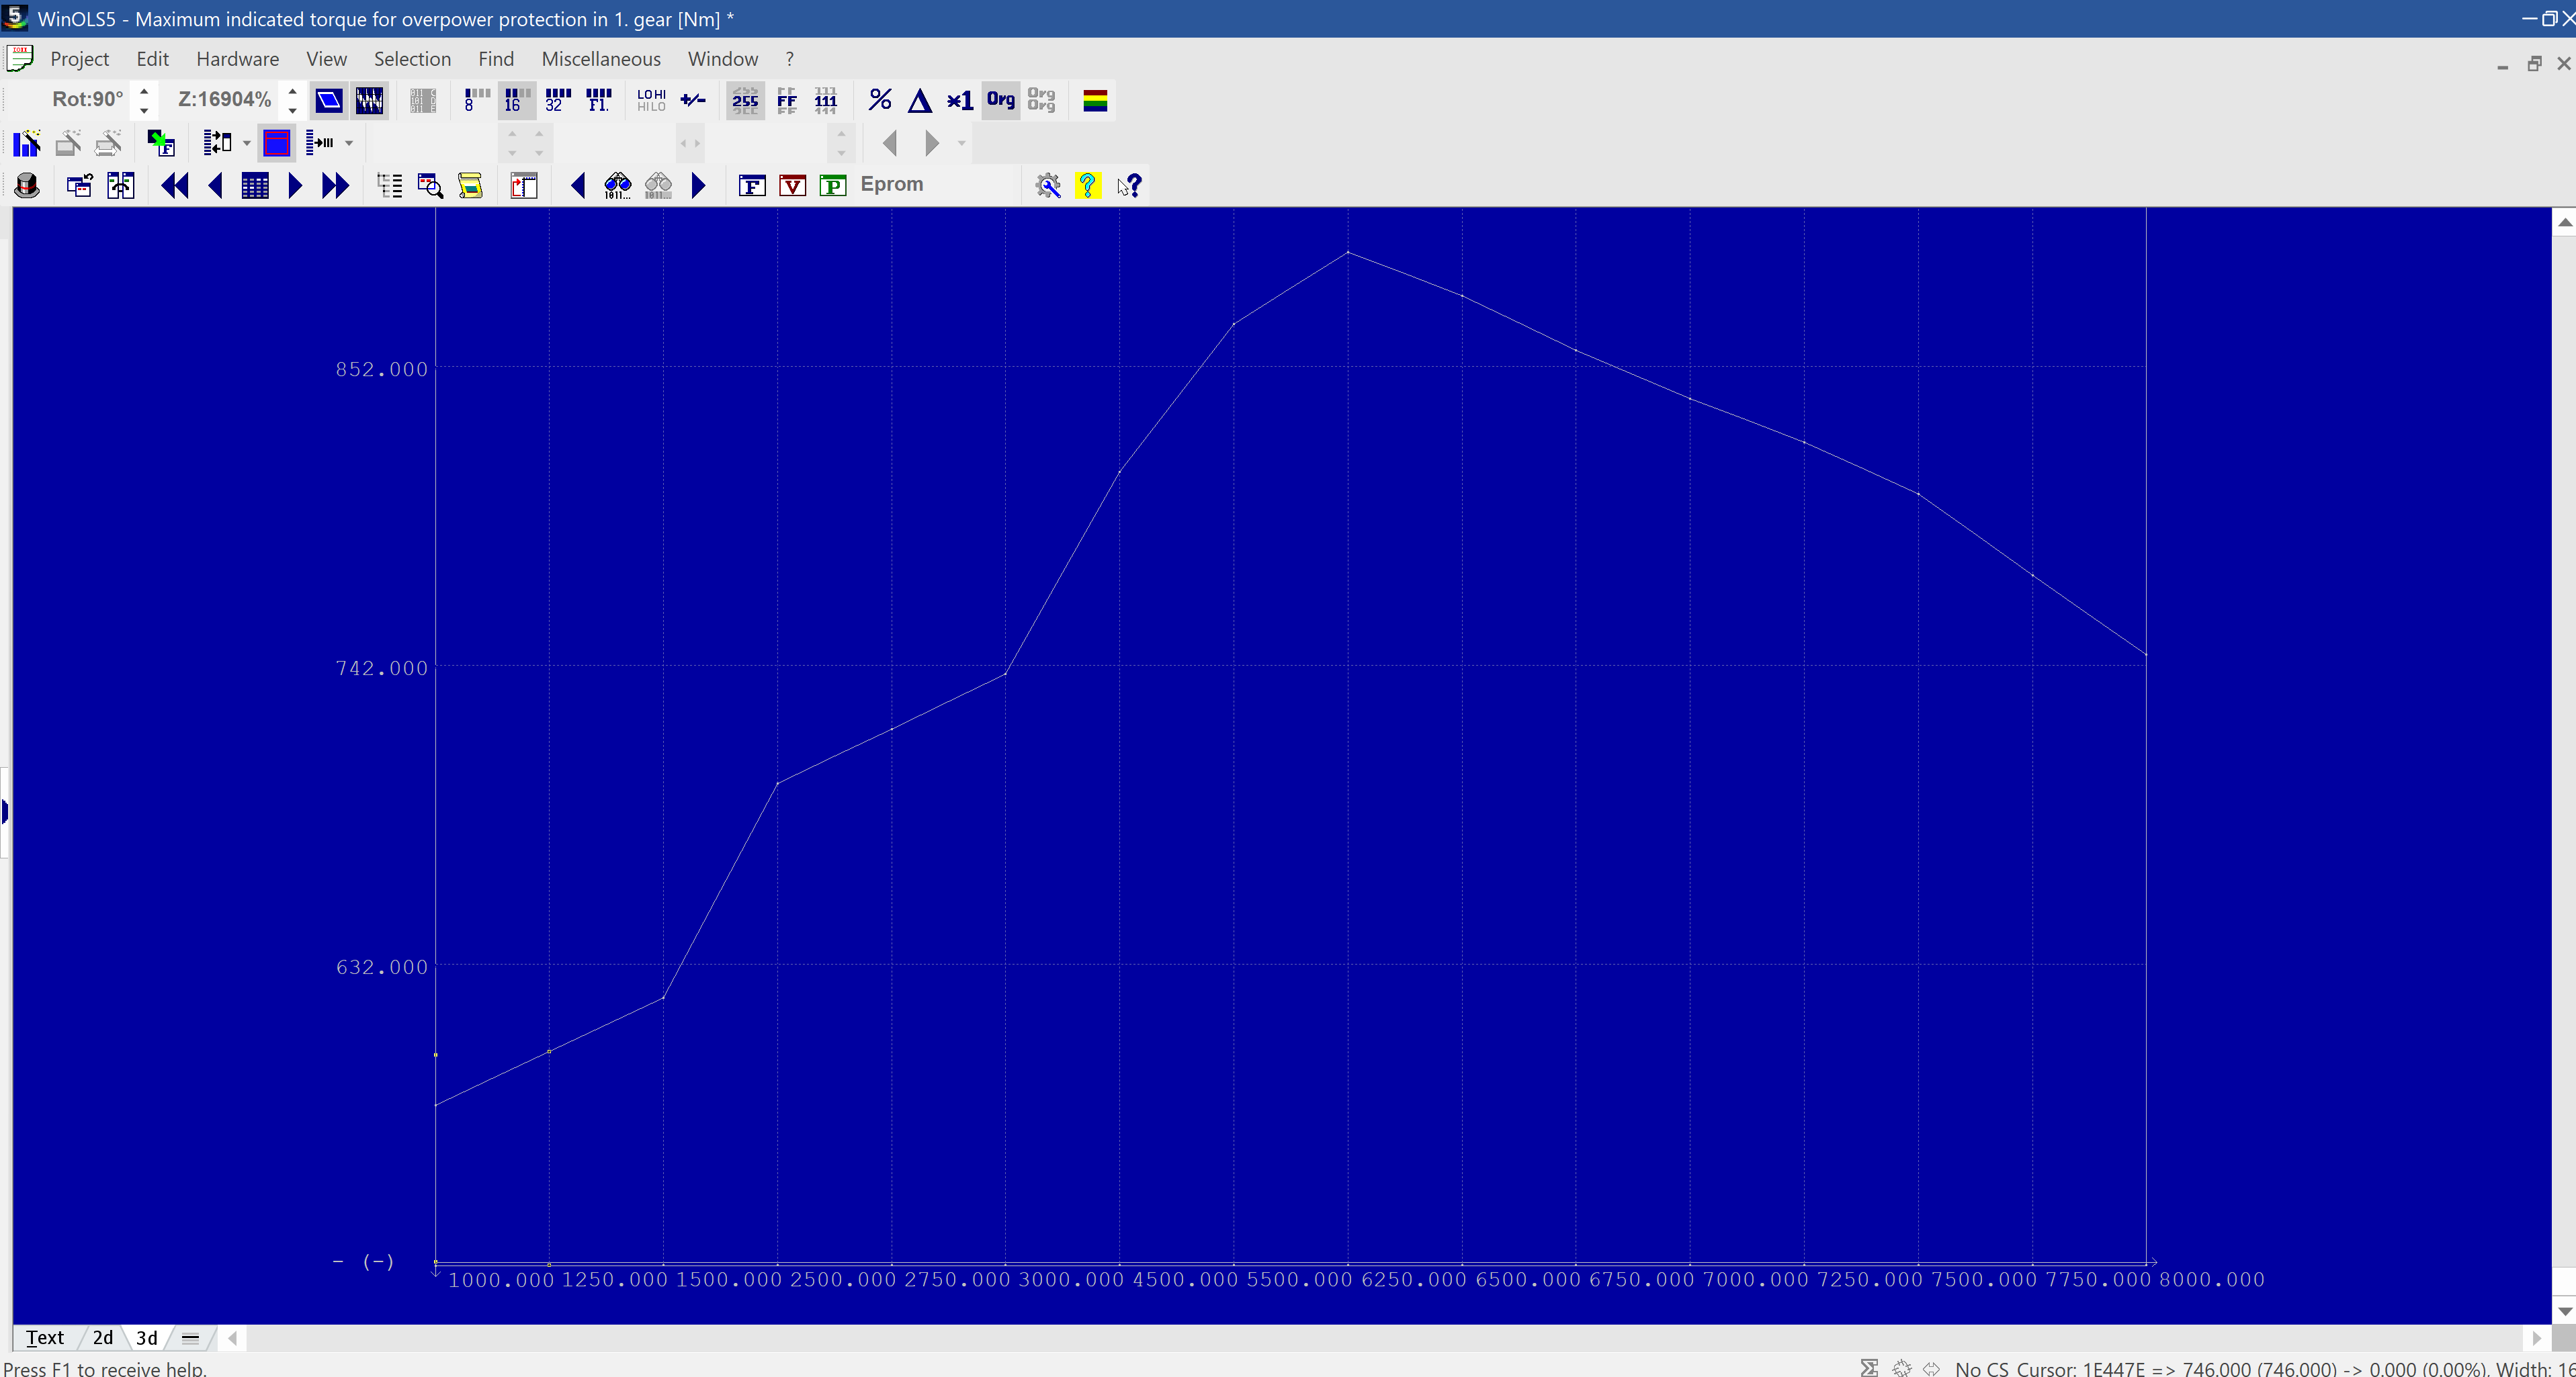The width and height of the screenshot is (2576, 1377).
Task: Increase zoom with Z up arrow
Action: coord(292,91)
